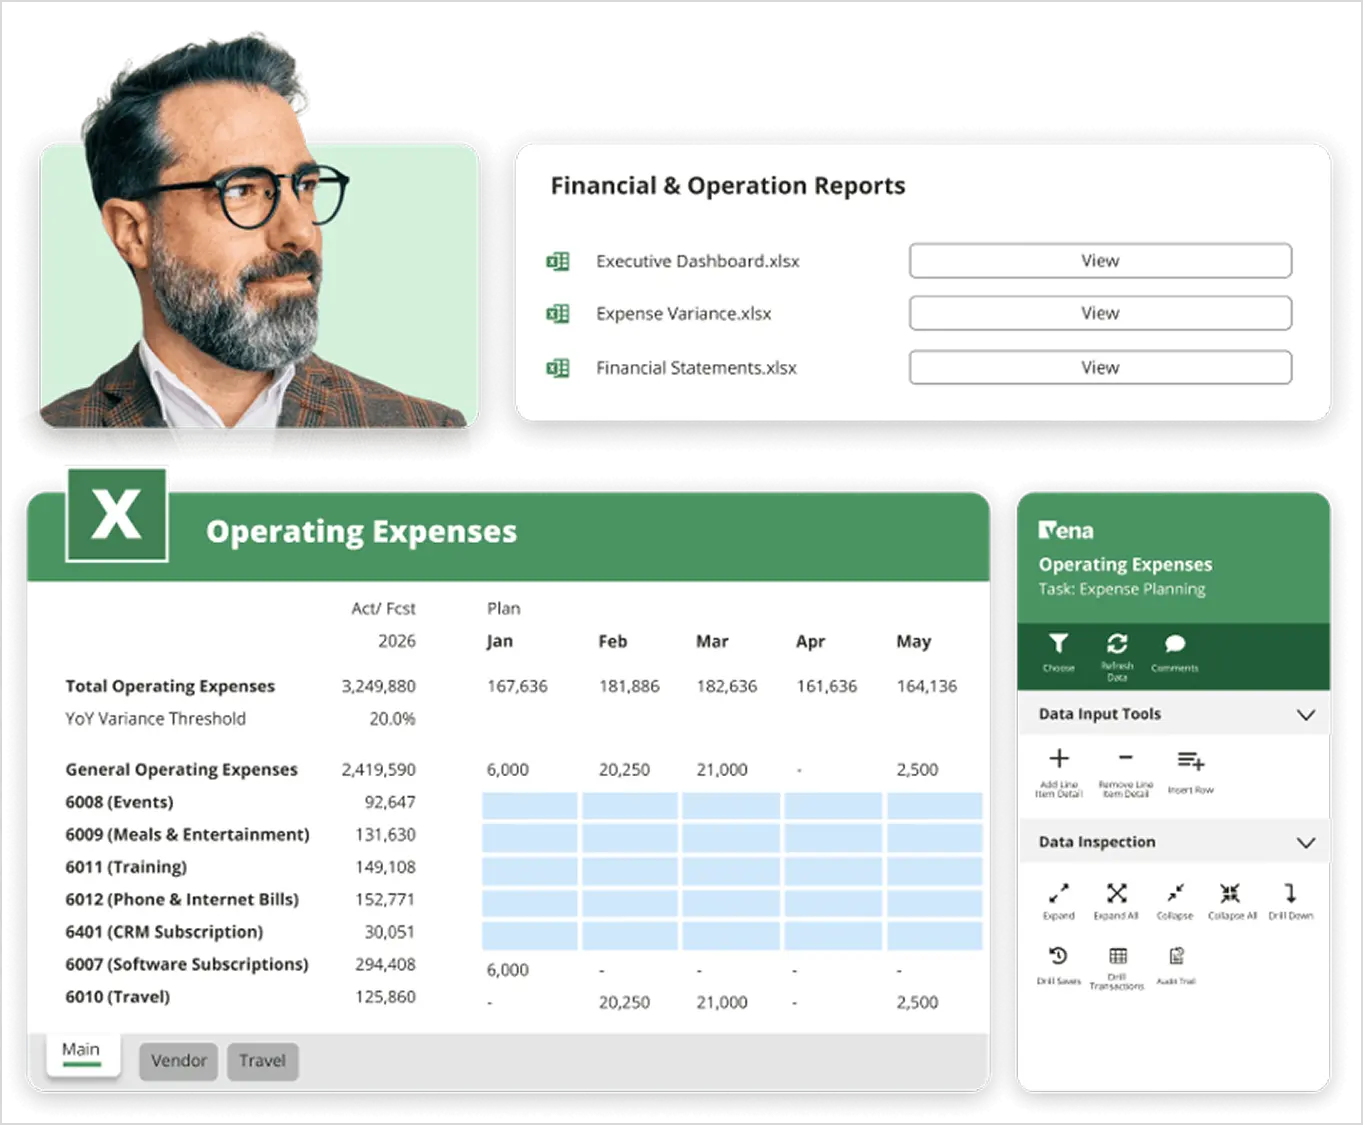Click the Vena logo in side panel
The image size is (1363, 1125).
1066,530
